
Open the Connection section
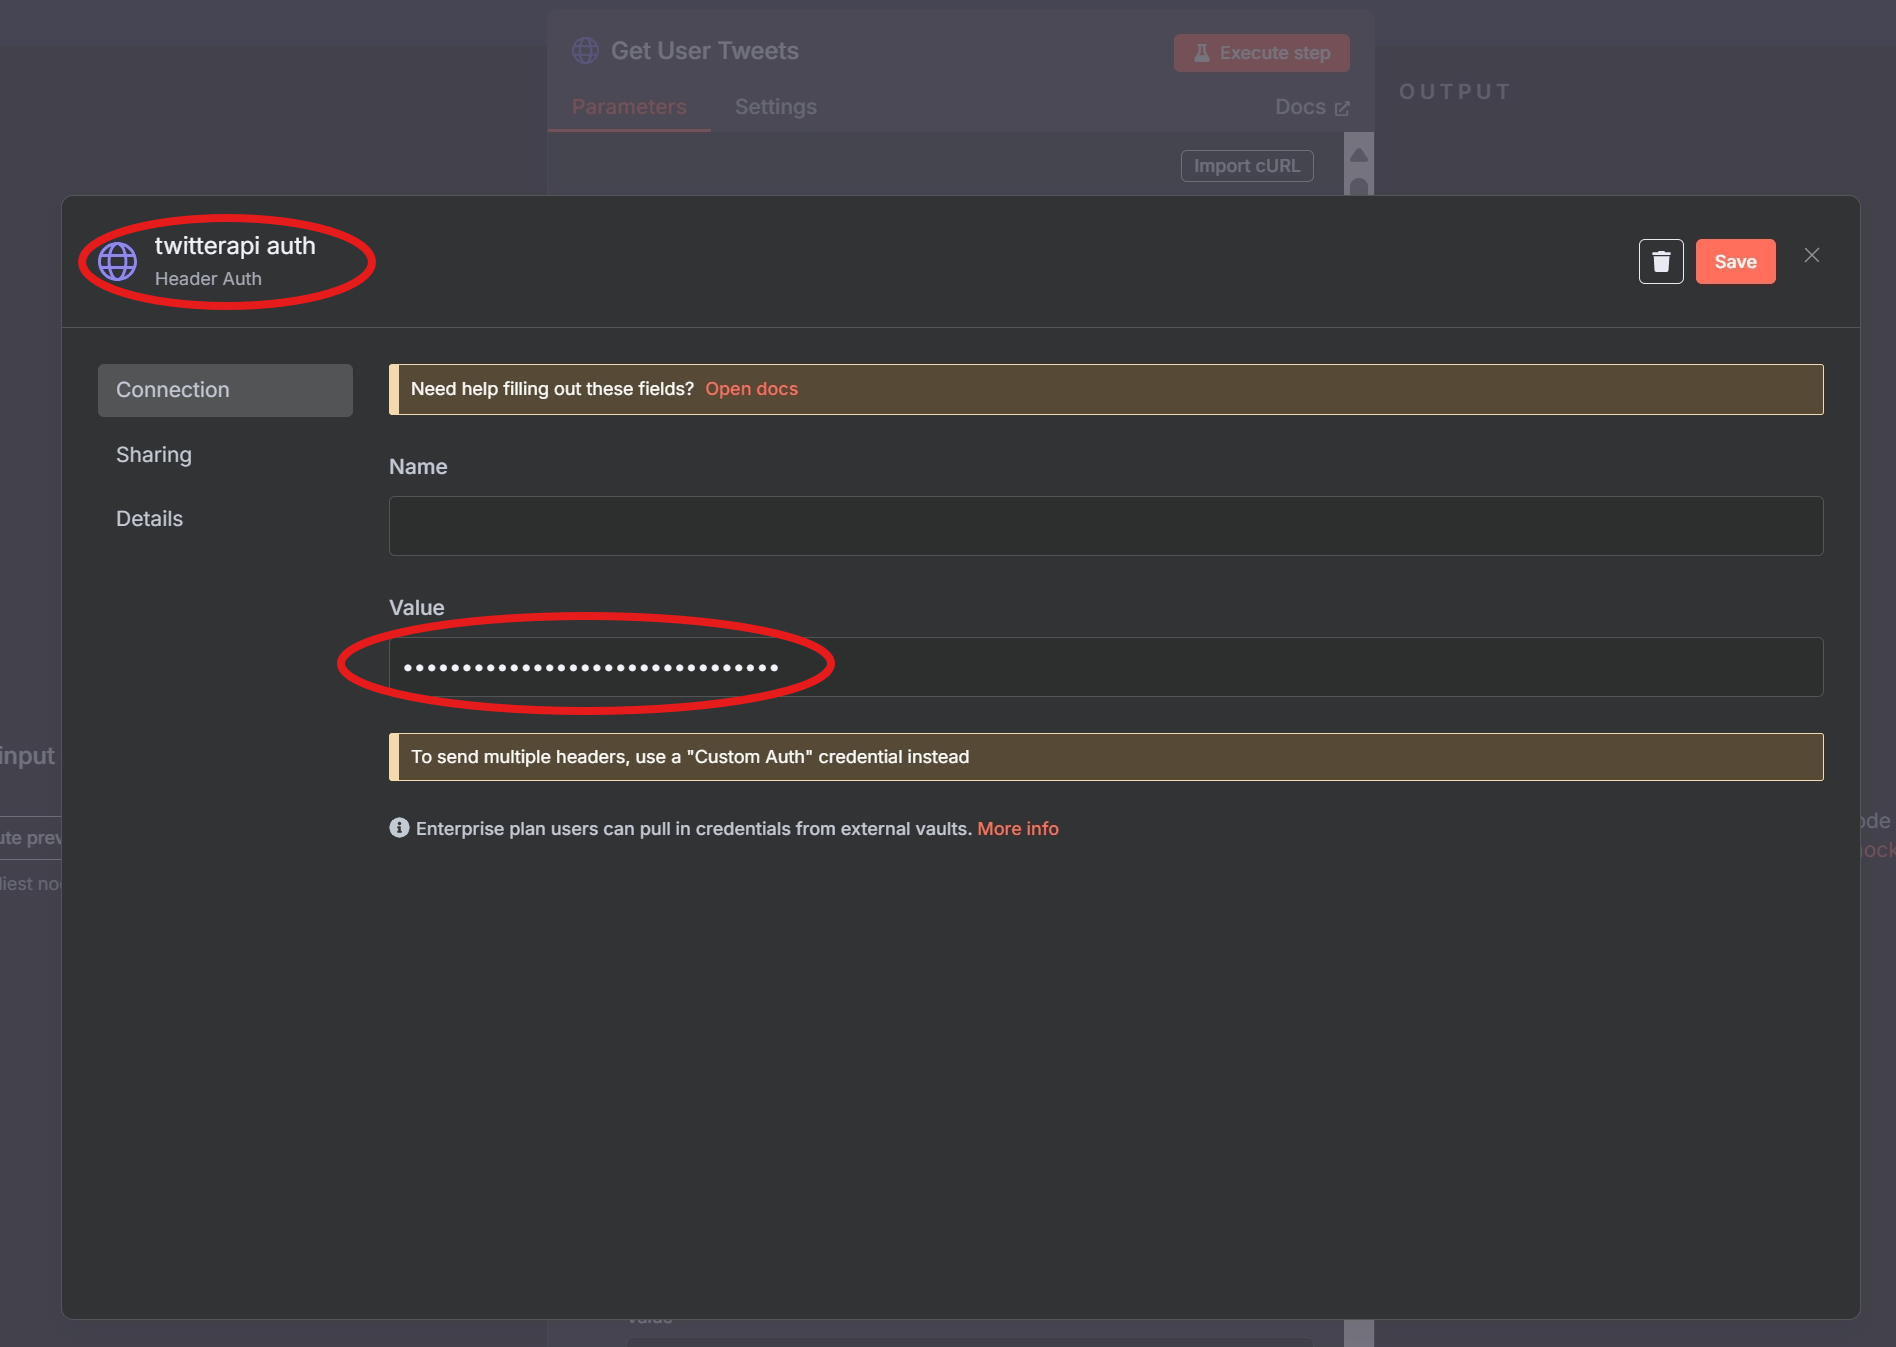click(x=225, y=390)
